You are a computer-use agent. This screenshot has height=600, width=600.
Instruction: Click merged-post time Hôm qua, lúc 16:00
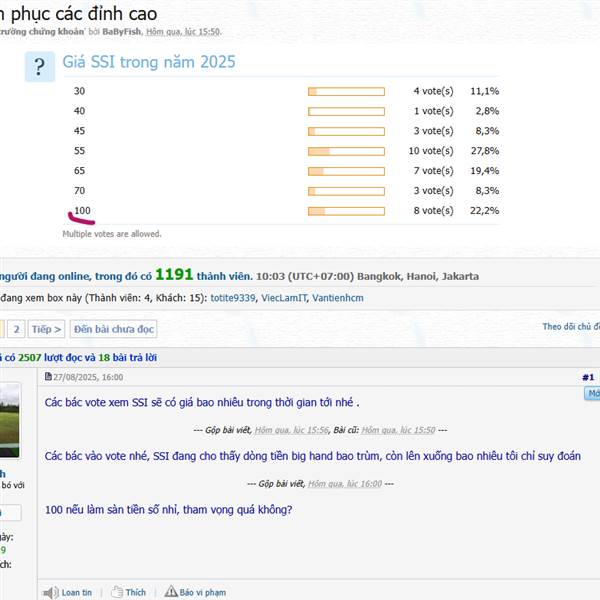click(345, 484)
